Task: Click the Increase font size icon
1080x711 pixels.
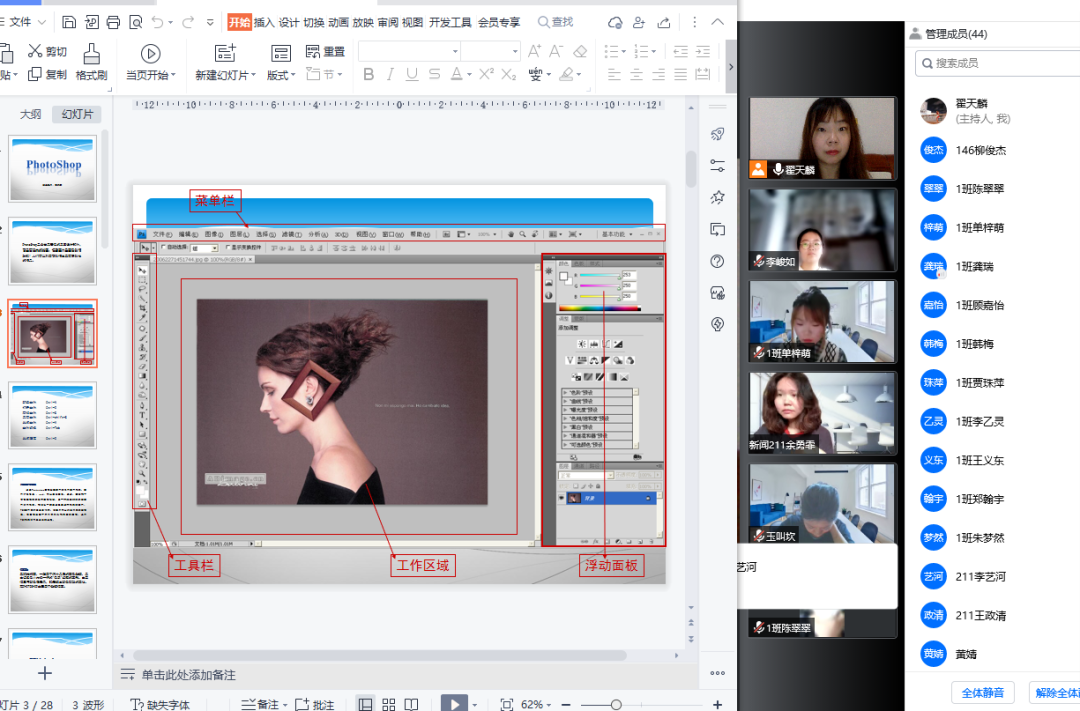Action: tap(534, 51)
